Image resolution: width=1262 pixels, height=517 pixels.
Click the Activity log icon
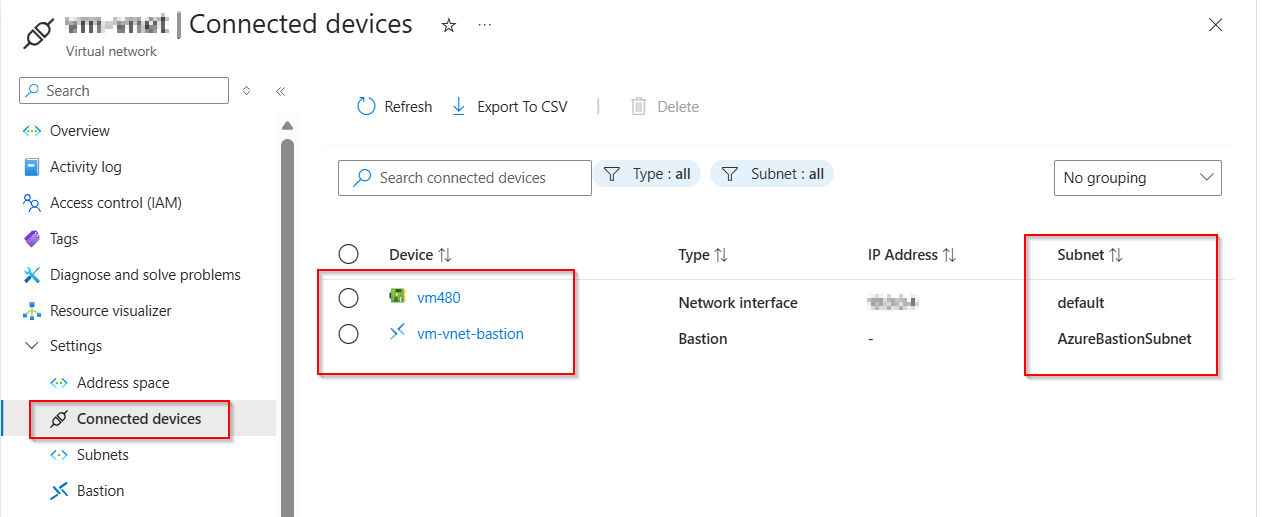(31, 167)
